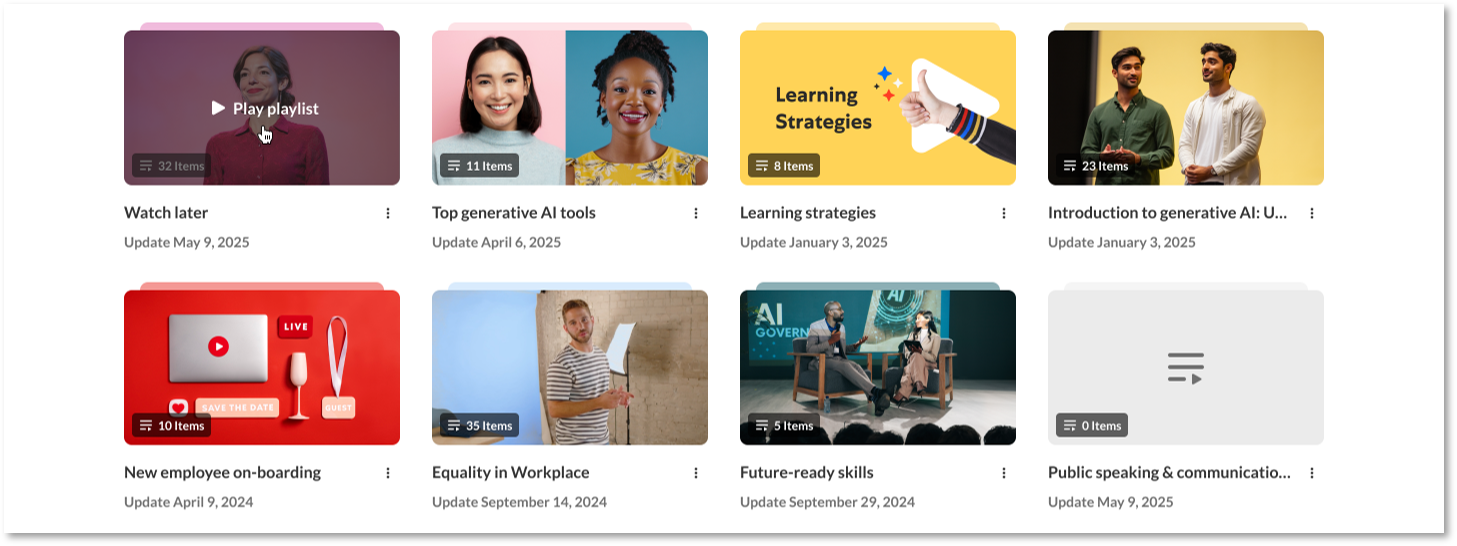1457x546 pixels.
Task: Open more options for Top generative AI tools
Action: pyautogui.click(x=696, y=213)
